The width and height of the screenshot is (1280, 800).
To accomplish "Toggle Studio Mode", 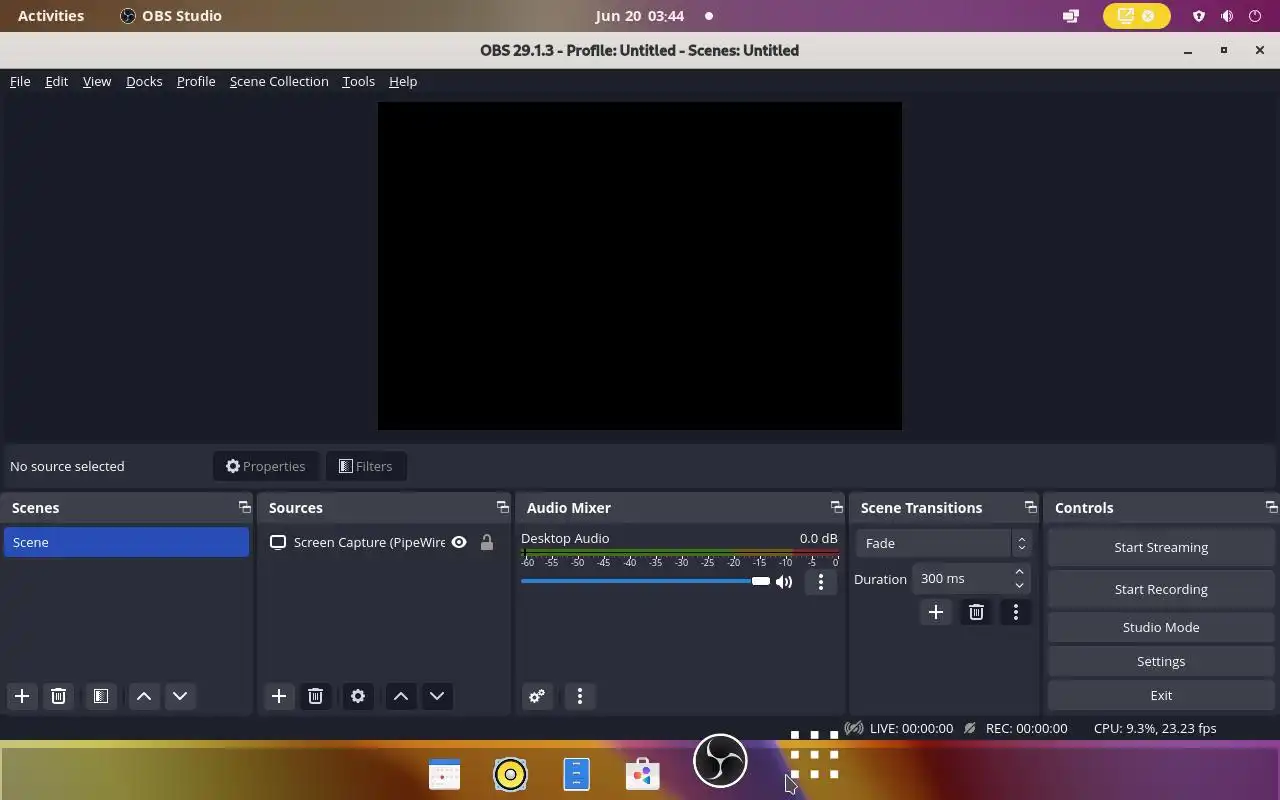I will pos(1161,627).
